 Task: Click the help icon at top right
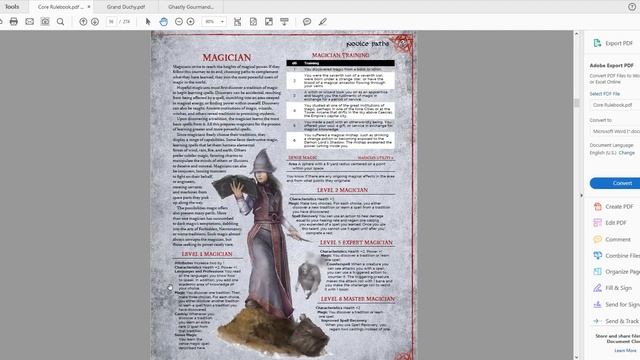coord(632,7)
